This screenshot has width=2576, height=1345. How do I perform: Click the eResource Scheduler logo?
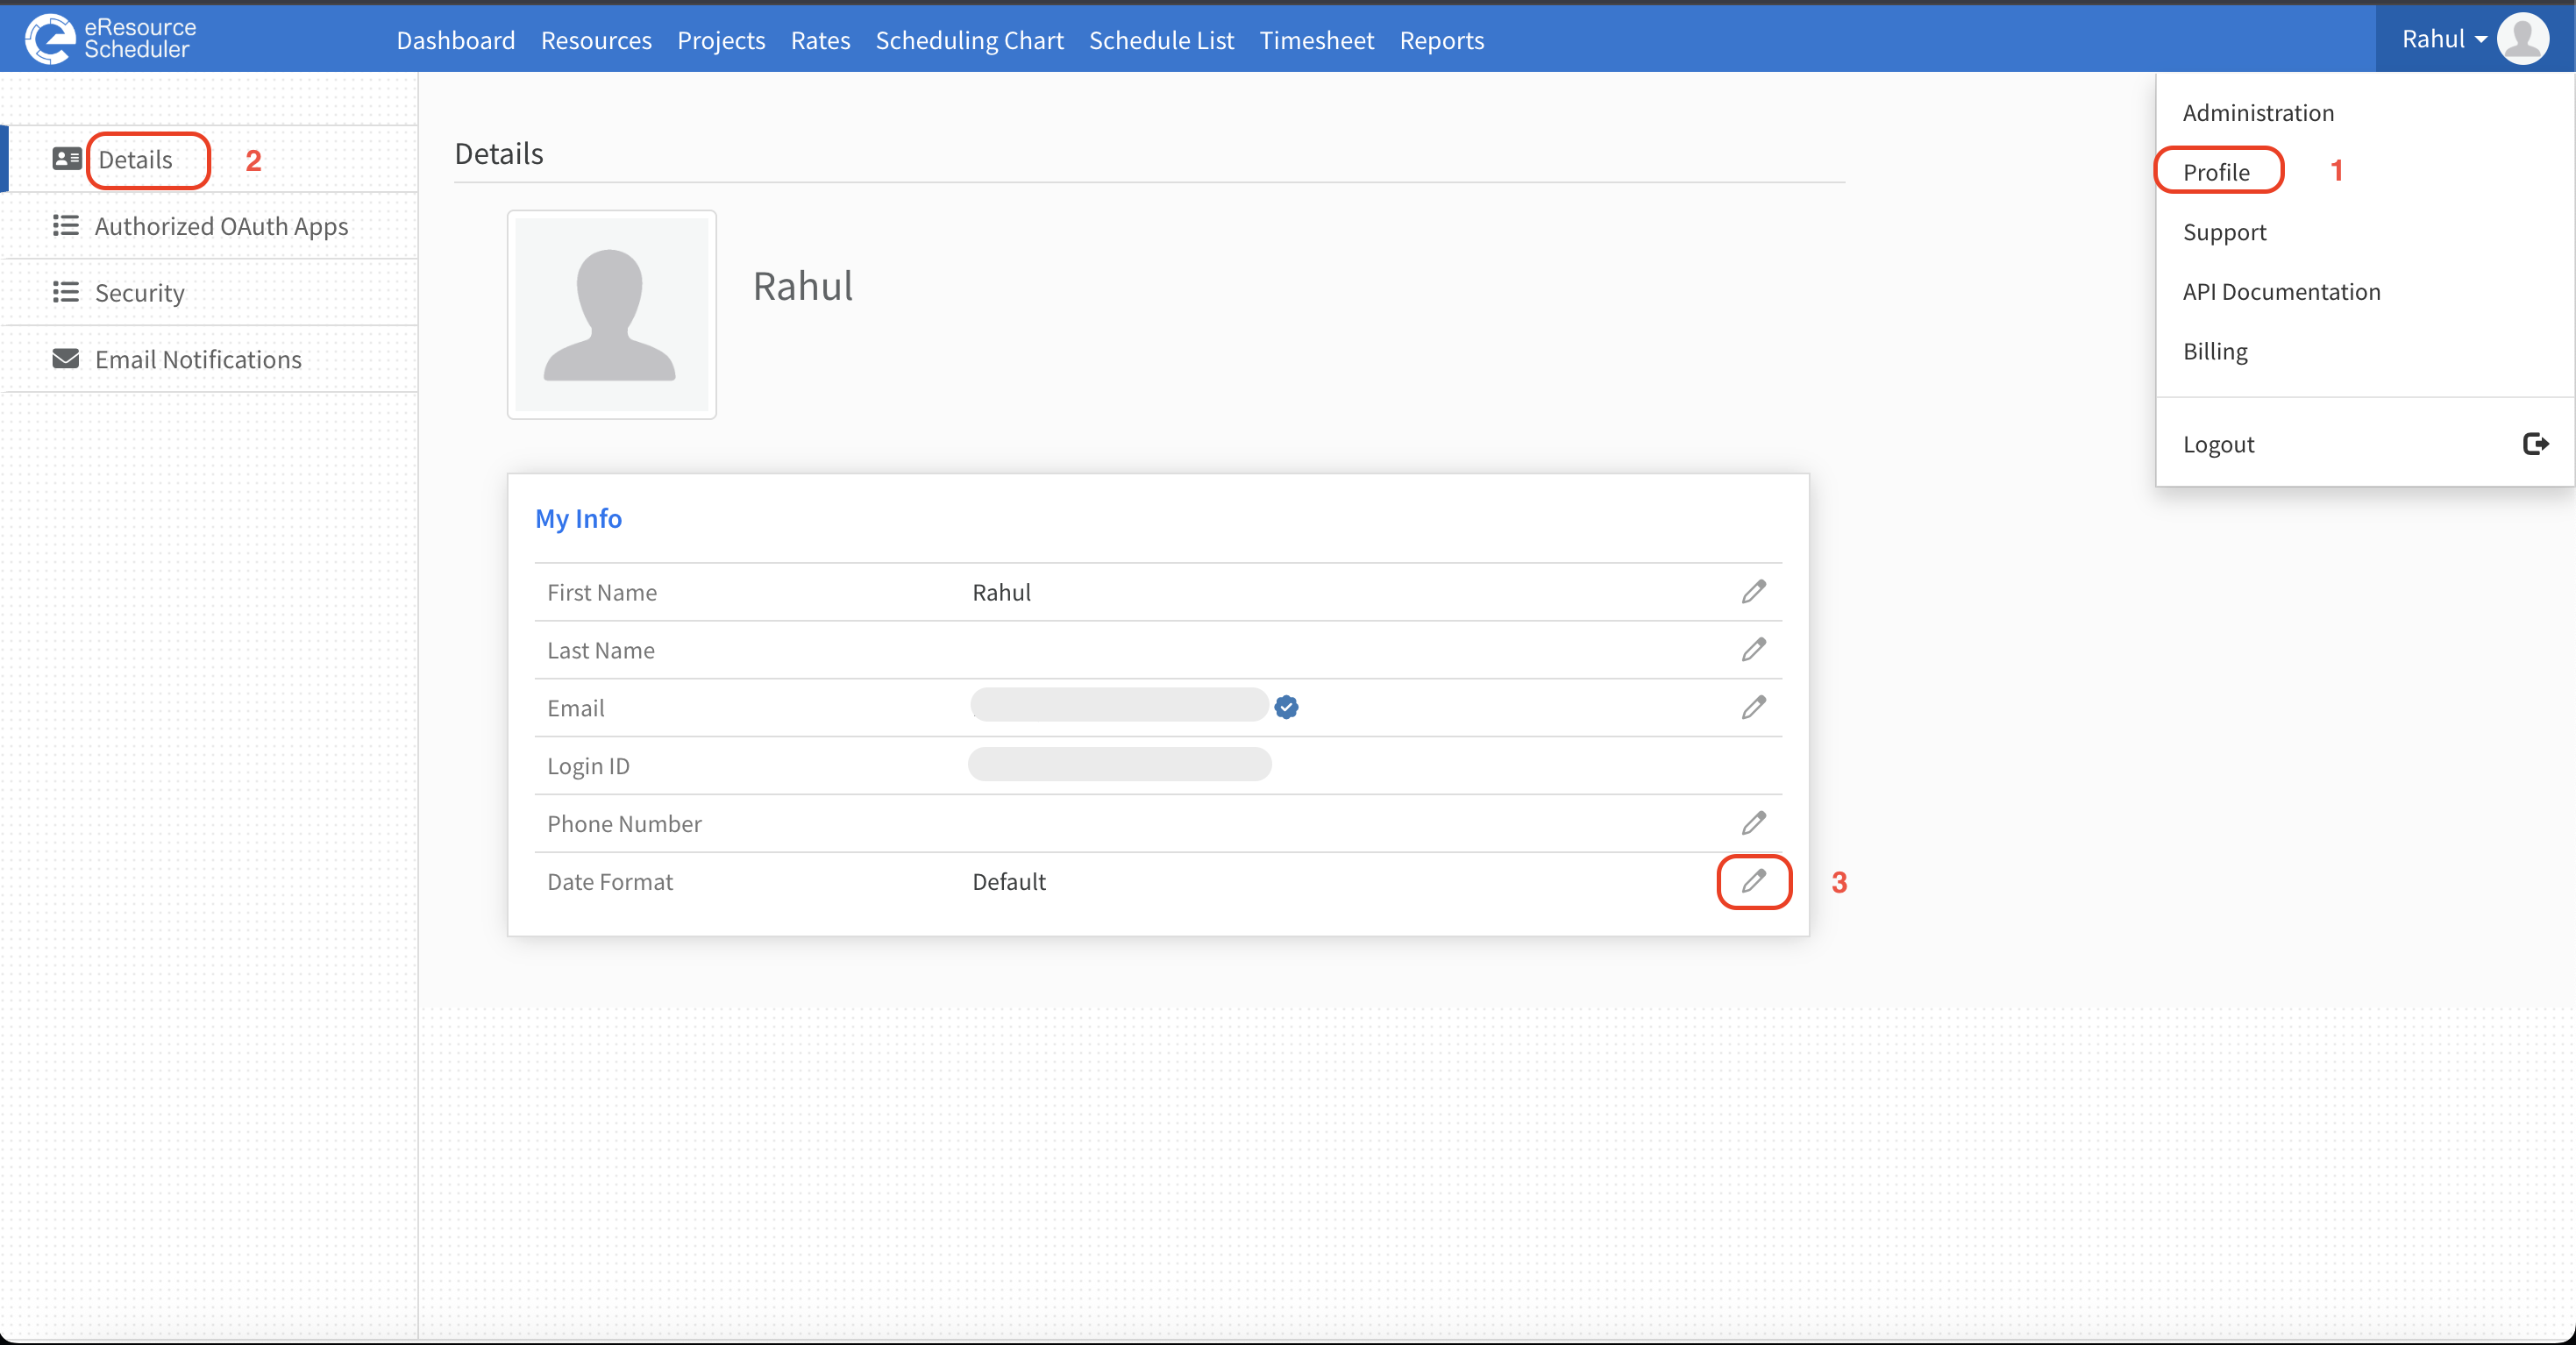111,38
